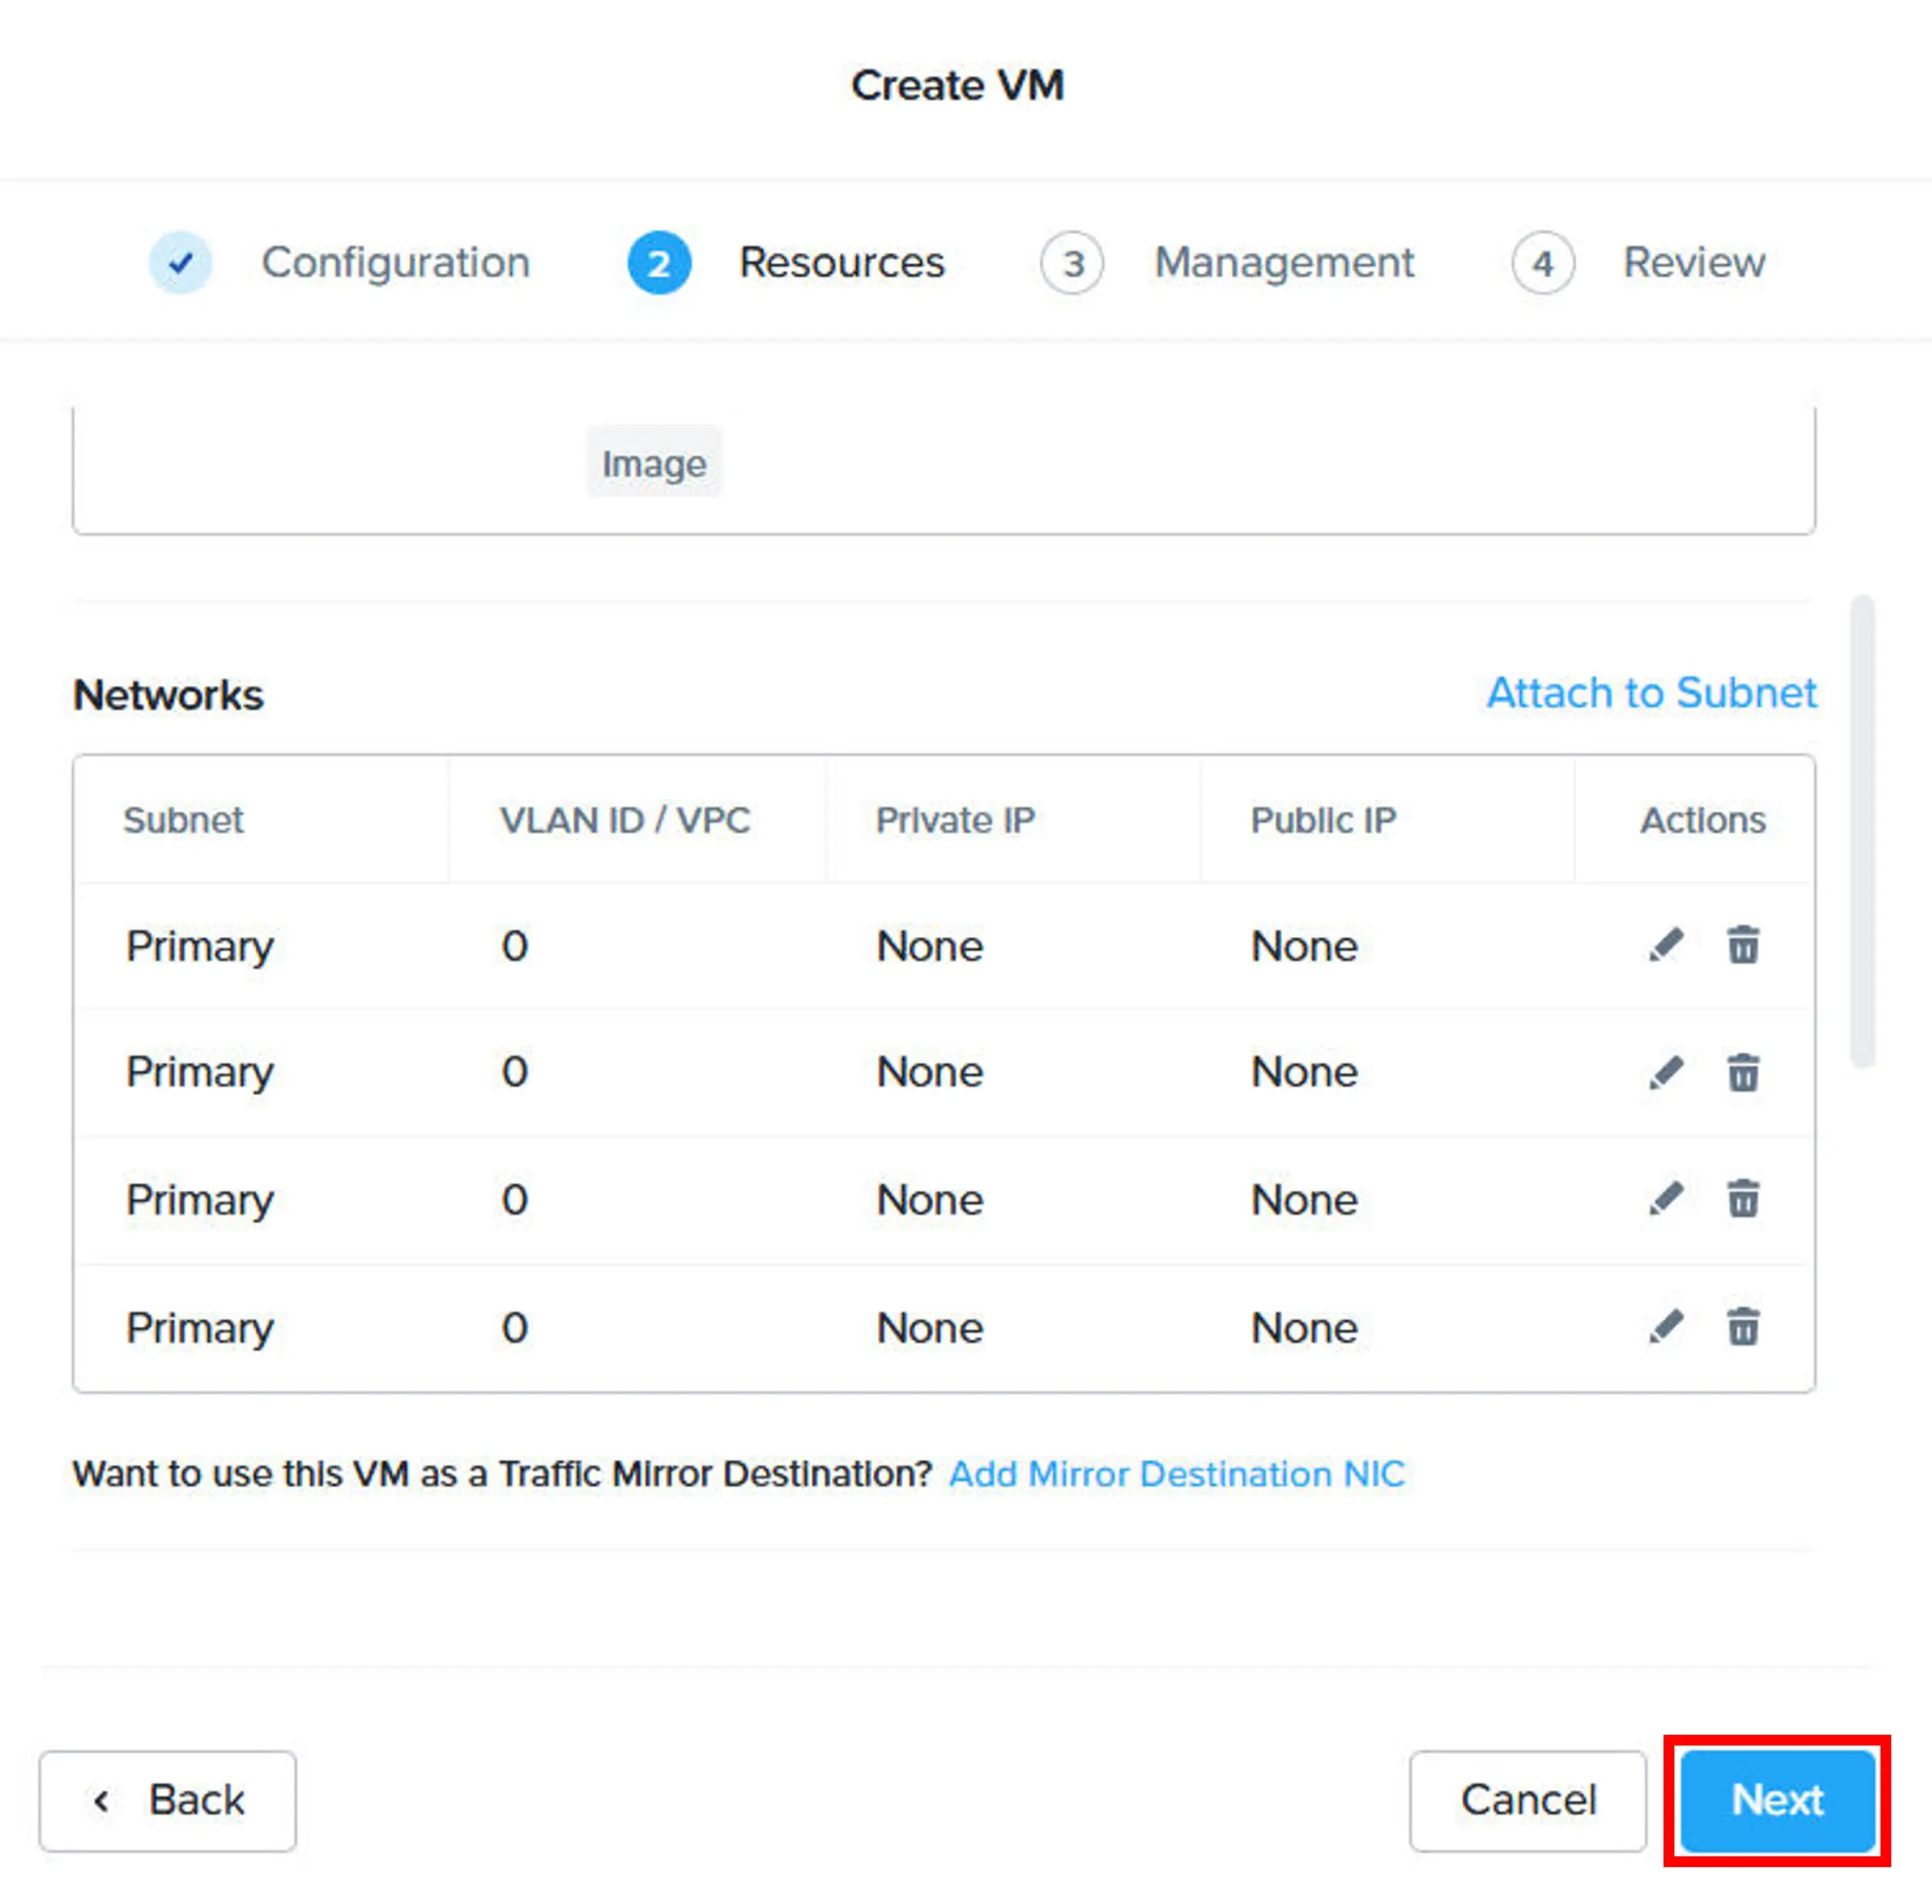Open the Management step tab

tap(1227, 263)
